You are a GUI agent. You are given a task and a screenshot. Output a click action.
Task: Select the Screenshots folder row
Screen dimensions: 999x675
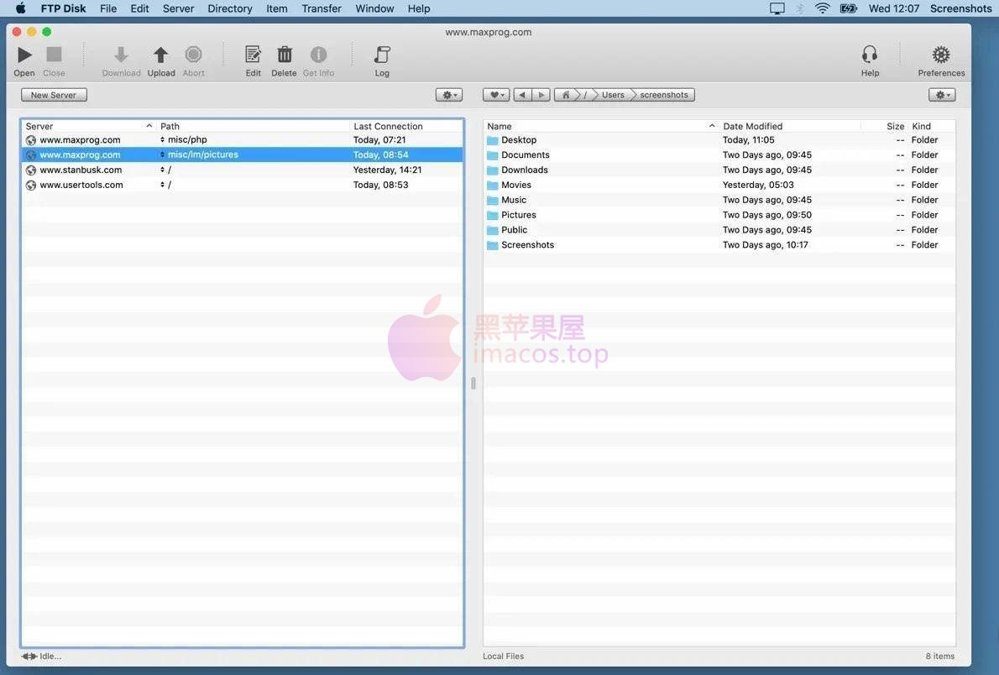pos(719,245)
